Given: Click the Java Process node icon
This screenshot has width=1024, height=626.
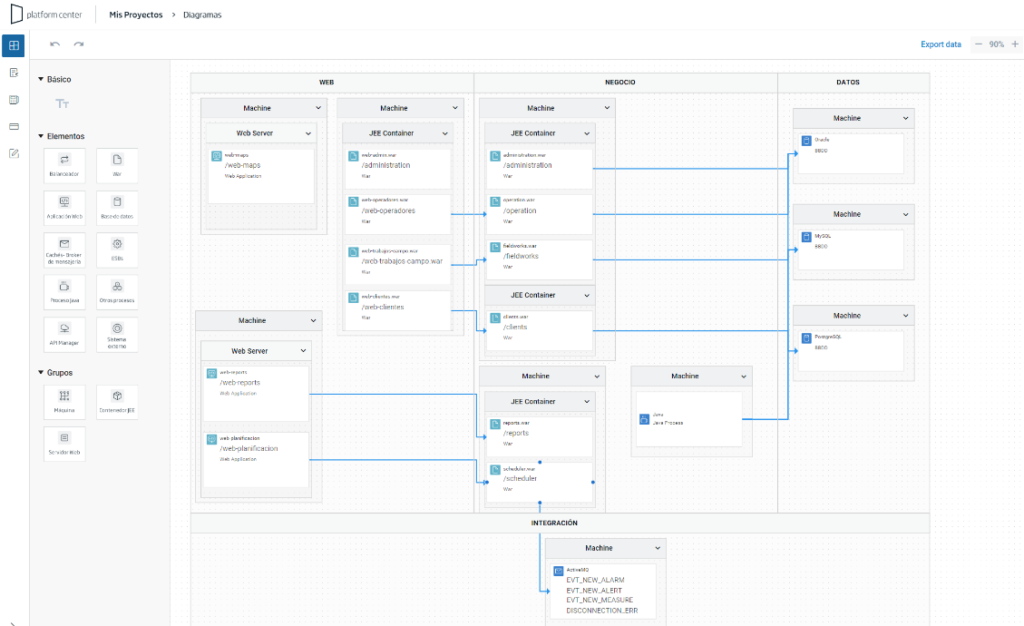Looking at the screenshot, I should pos(644,419).
